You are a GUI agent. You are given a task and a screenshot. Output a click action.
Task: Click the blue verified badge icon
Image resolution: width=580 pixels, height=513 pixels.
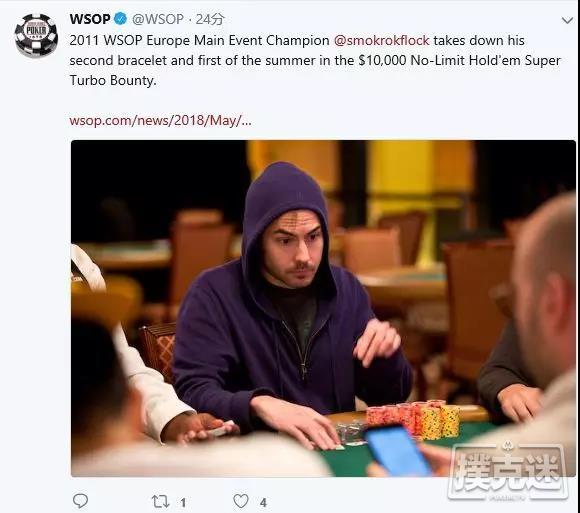(120, 19)
